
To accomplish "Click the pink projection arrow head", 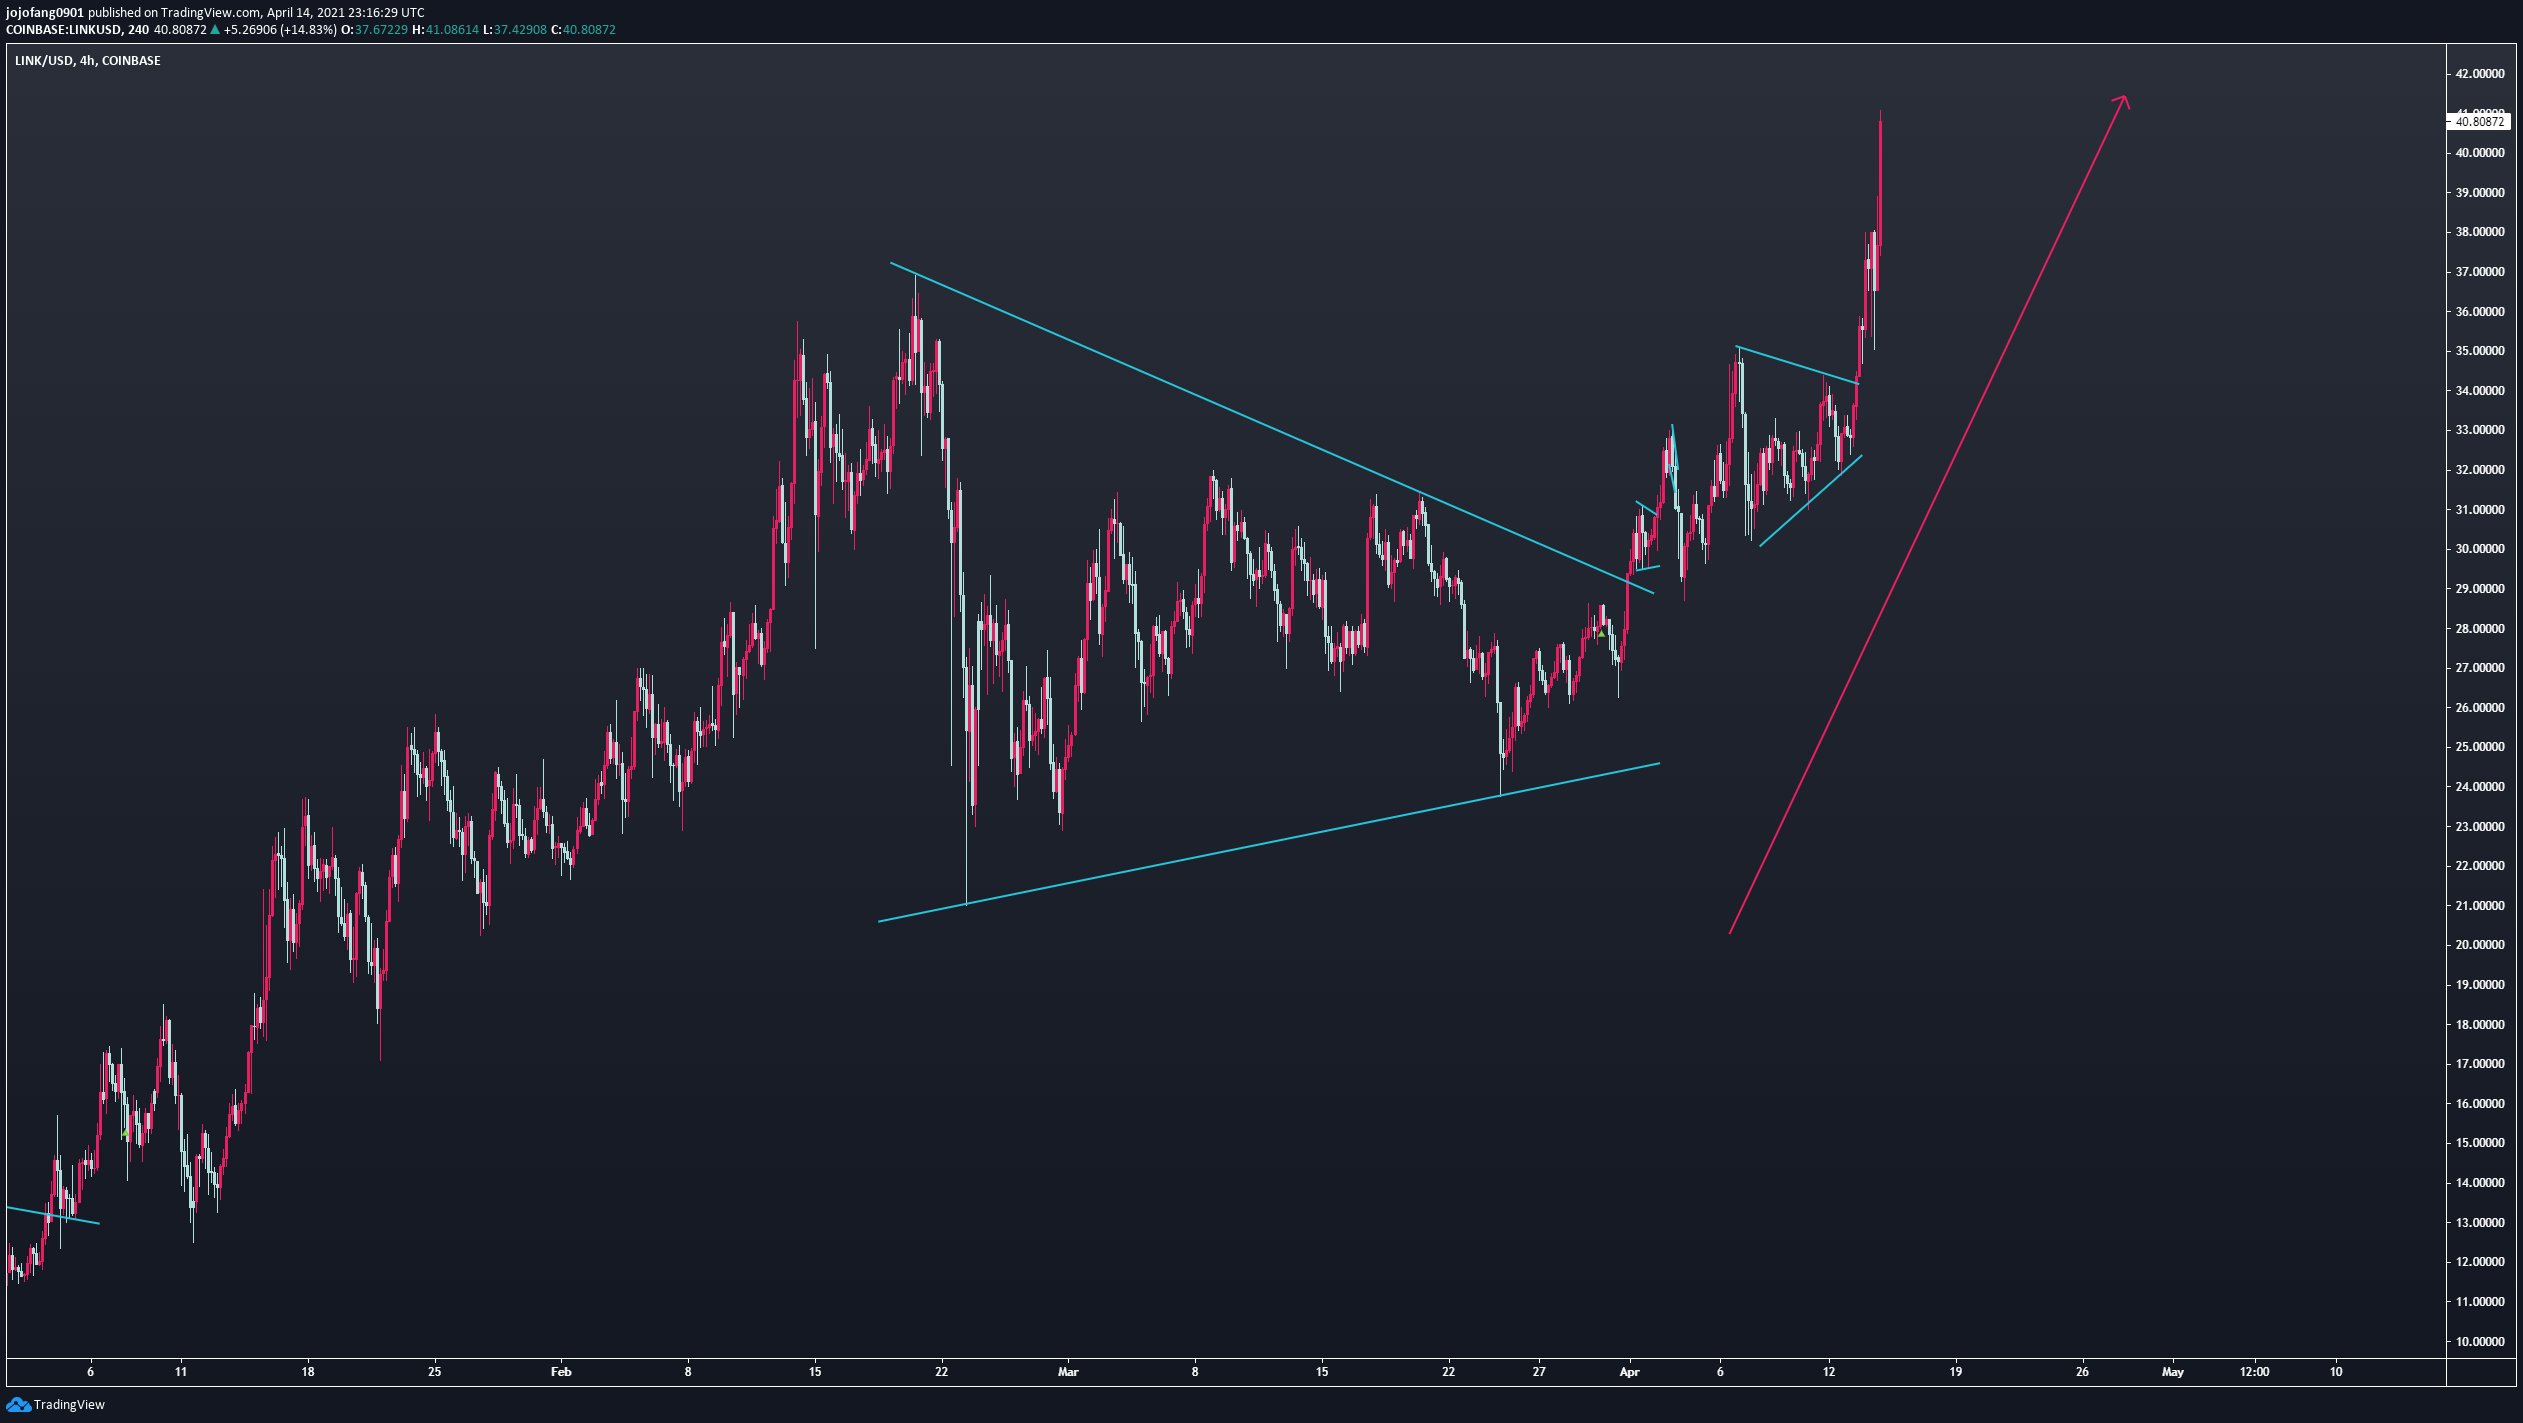I will click(x=2121, y=102).
